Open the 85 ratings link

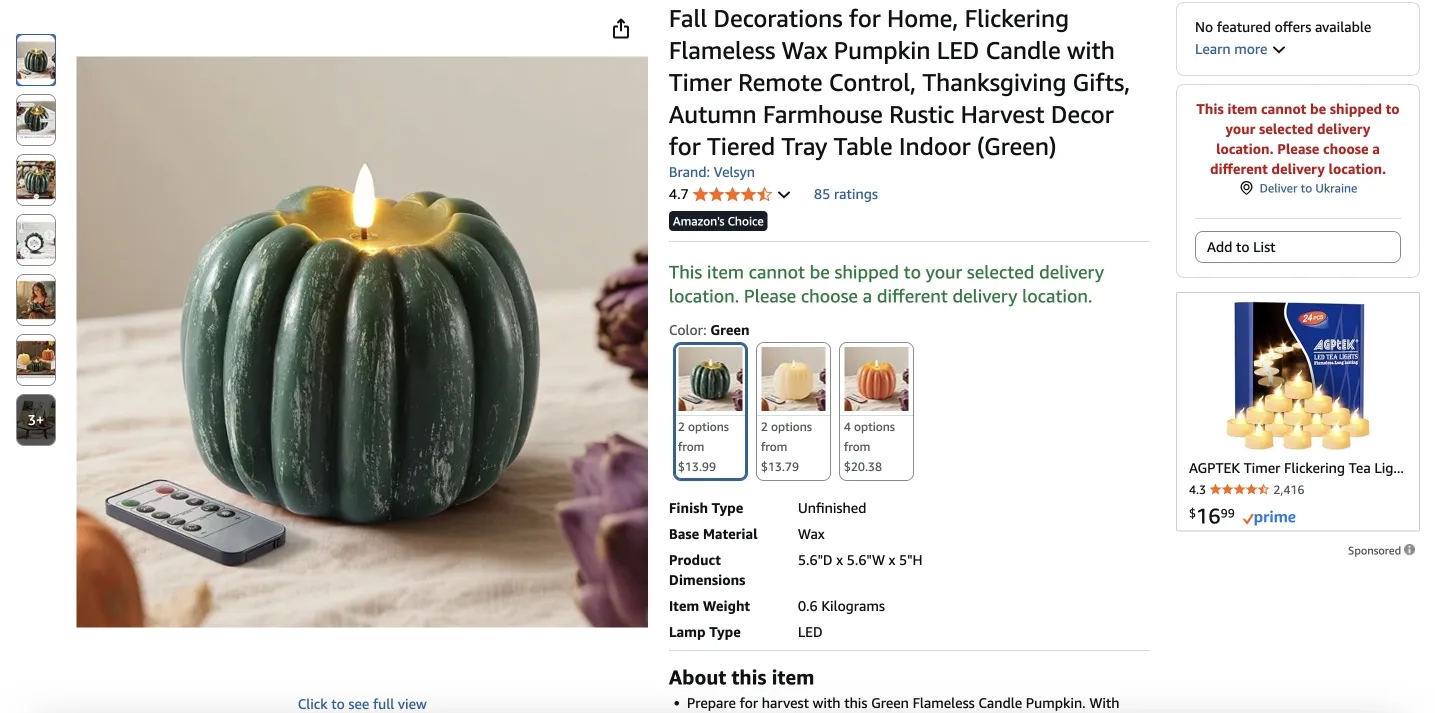[845, 195]
